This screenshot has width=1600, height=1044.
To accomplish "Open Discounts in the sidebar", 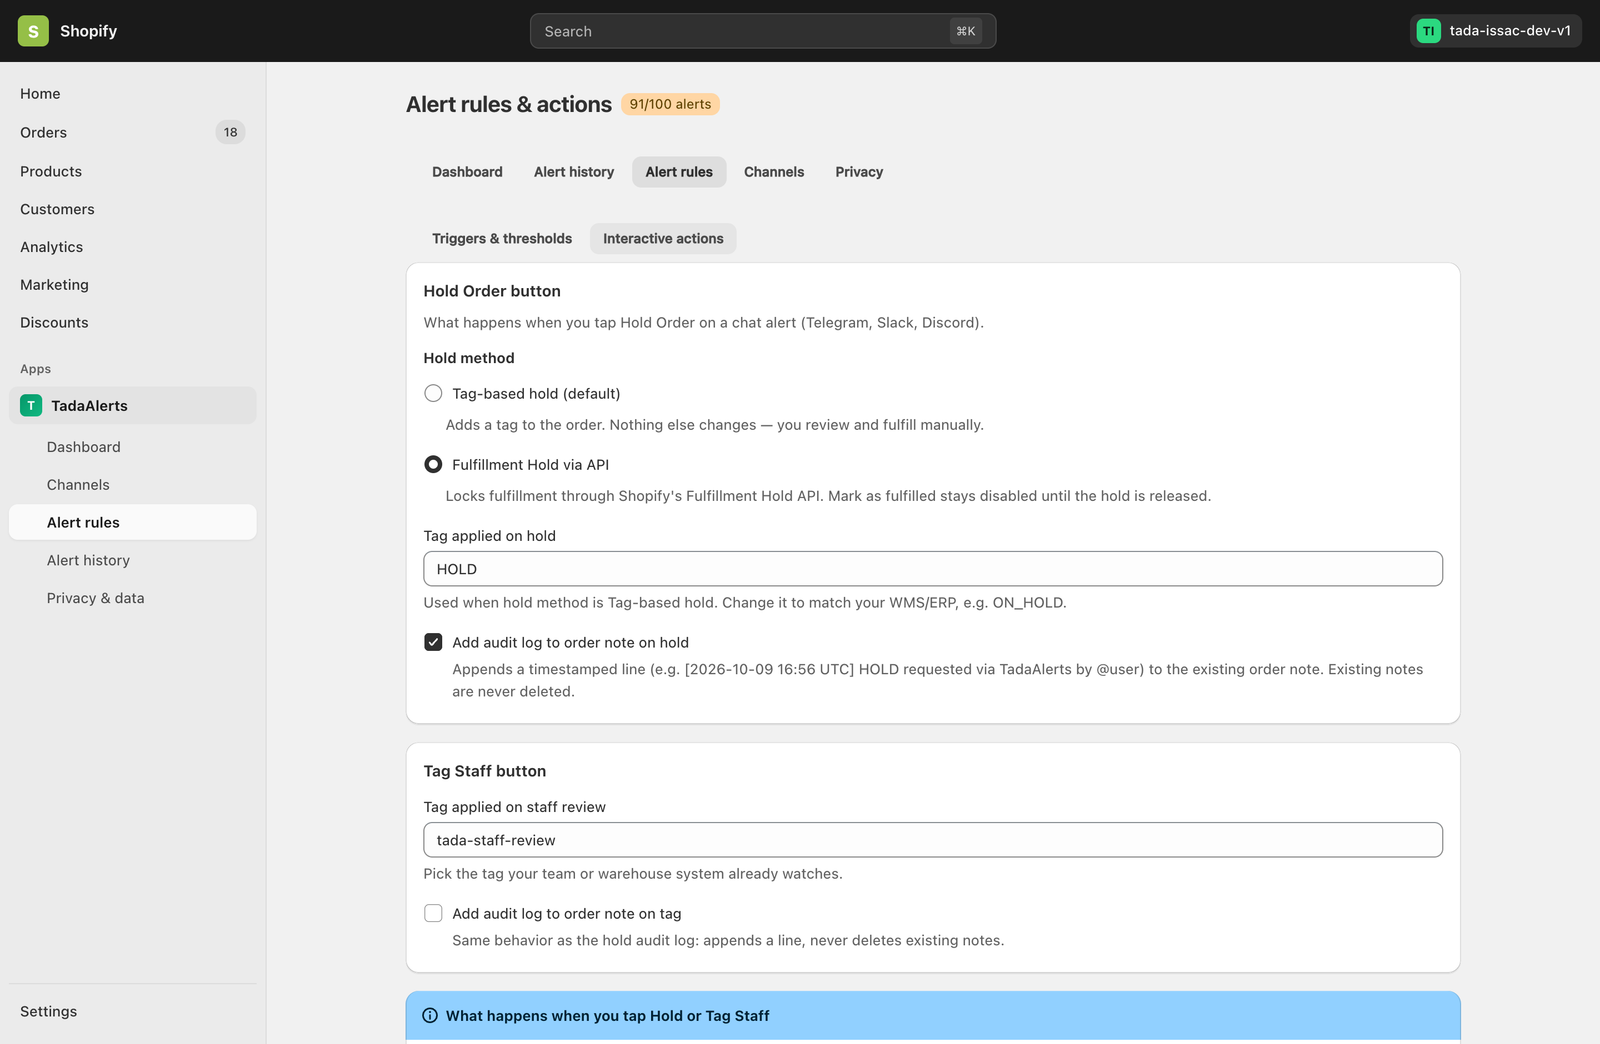I will click(x=133, y=323).
